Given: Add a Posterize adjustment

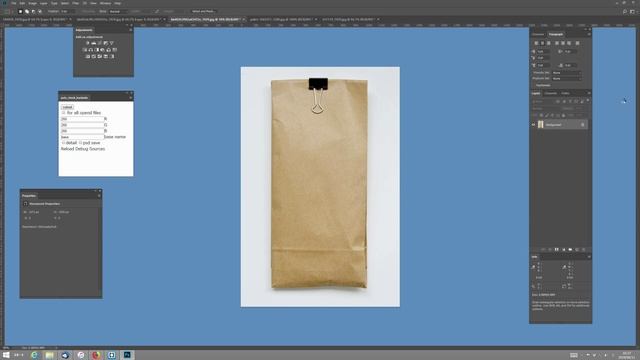Looking at the screenshot, I should point(93,56).
